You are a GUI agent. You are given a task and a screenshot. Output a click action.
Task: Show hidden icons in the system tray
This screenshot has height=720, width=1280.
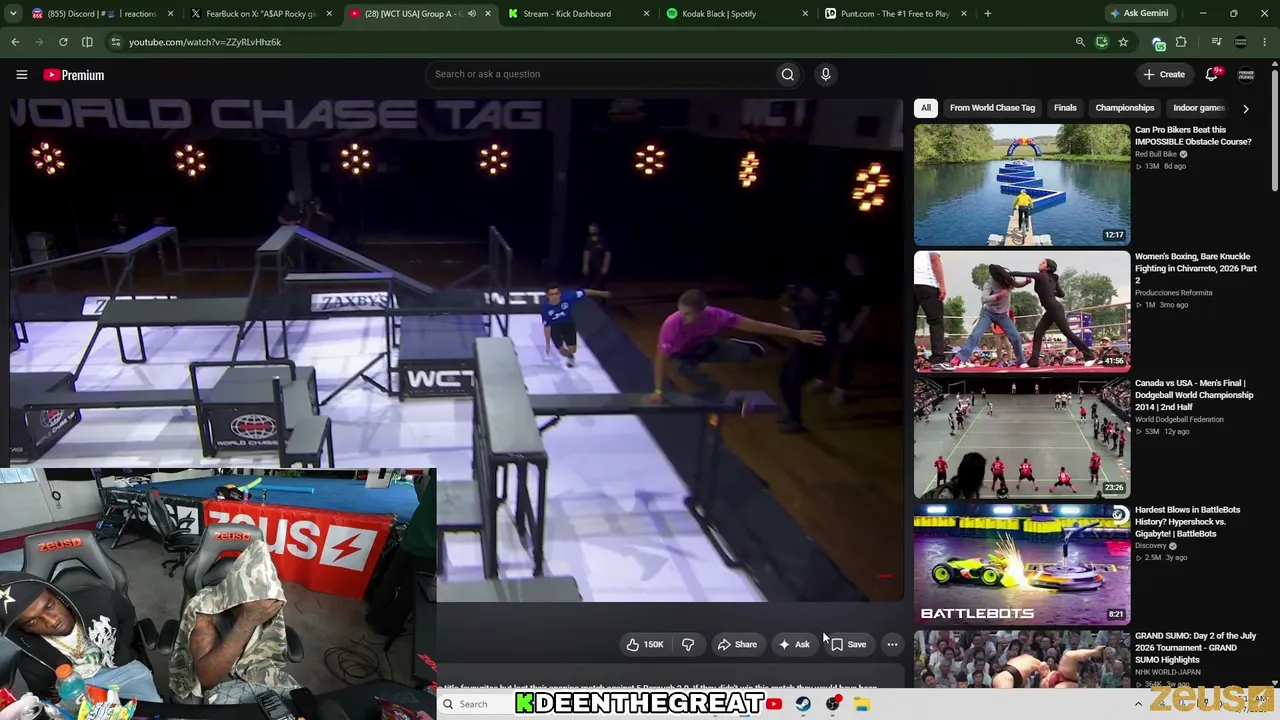1138,704
